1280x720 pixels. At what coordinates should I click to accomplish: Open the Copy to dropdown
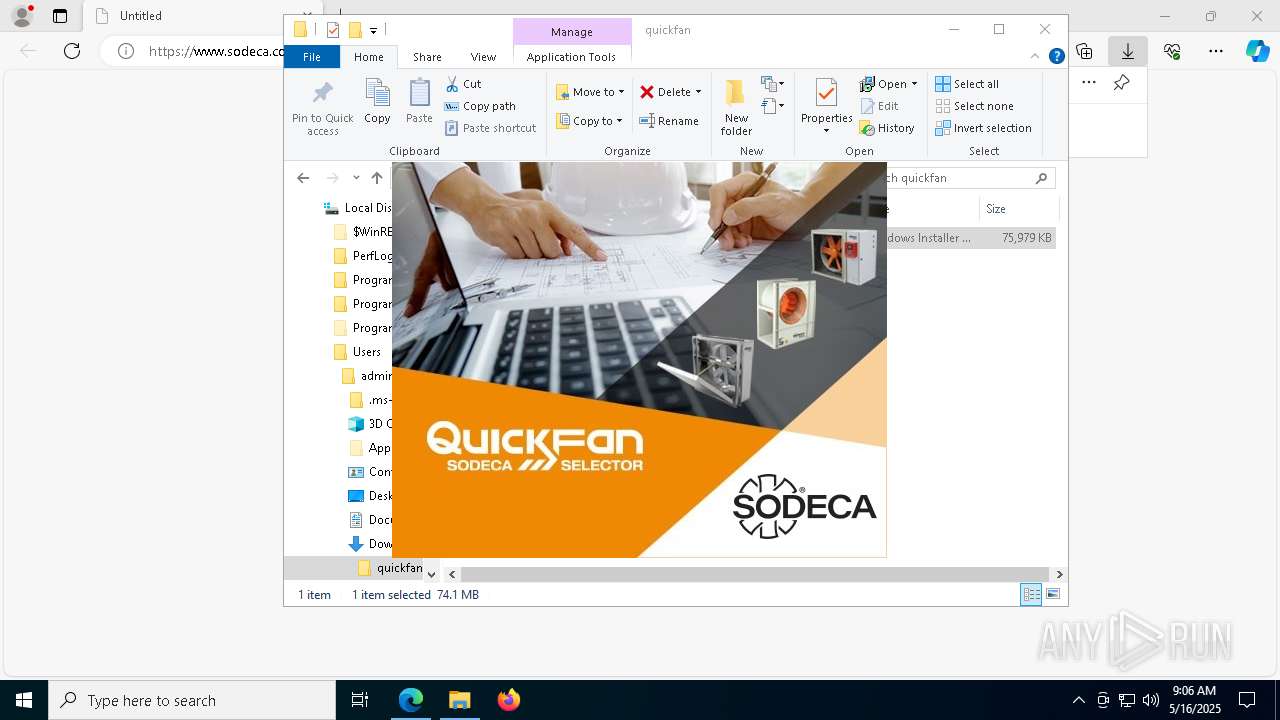[x=589, y=121]
